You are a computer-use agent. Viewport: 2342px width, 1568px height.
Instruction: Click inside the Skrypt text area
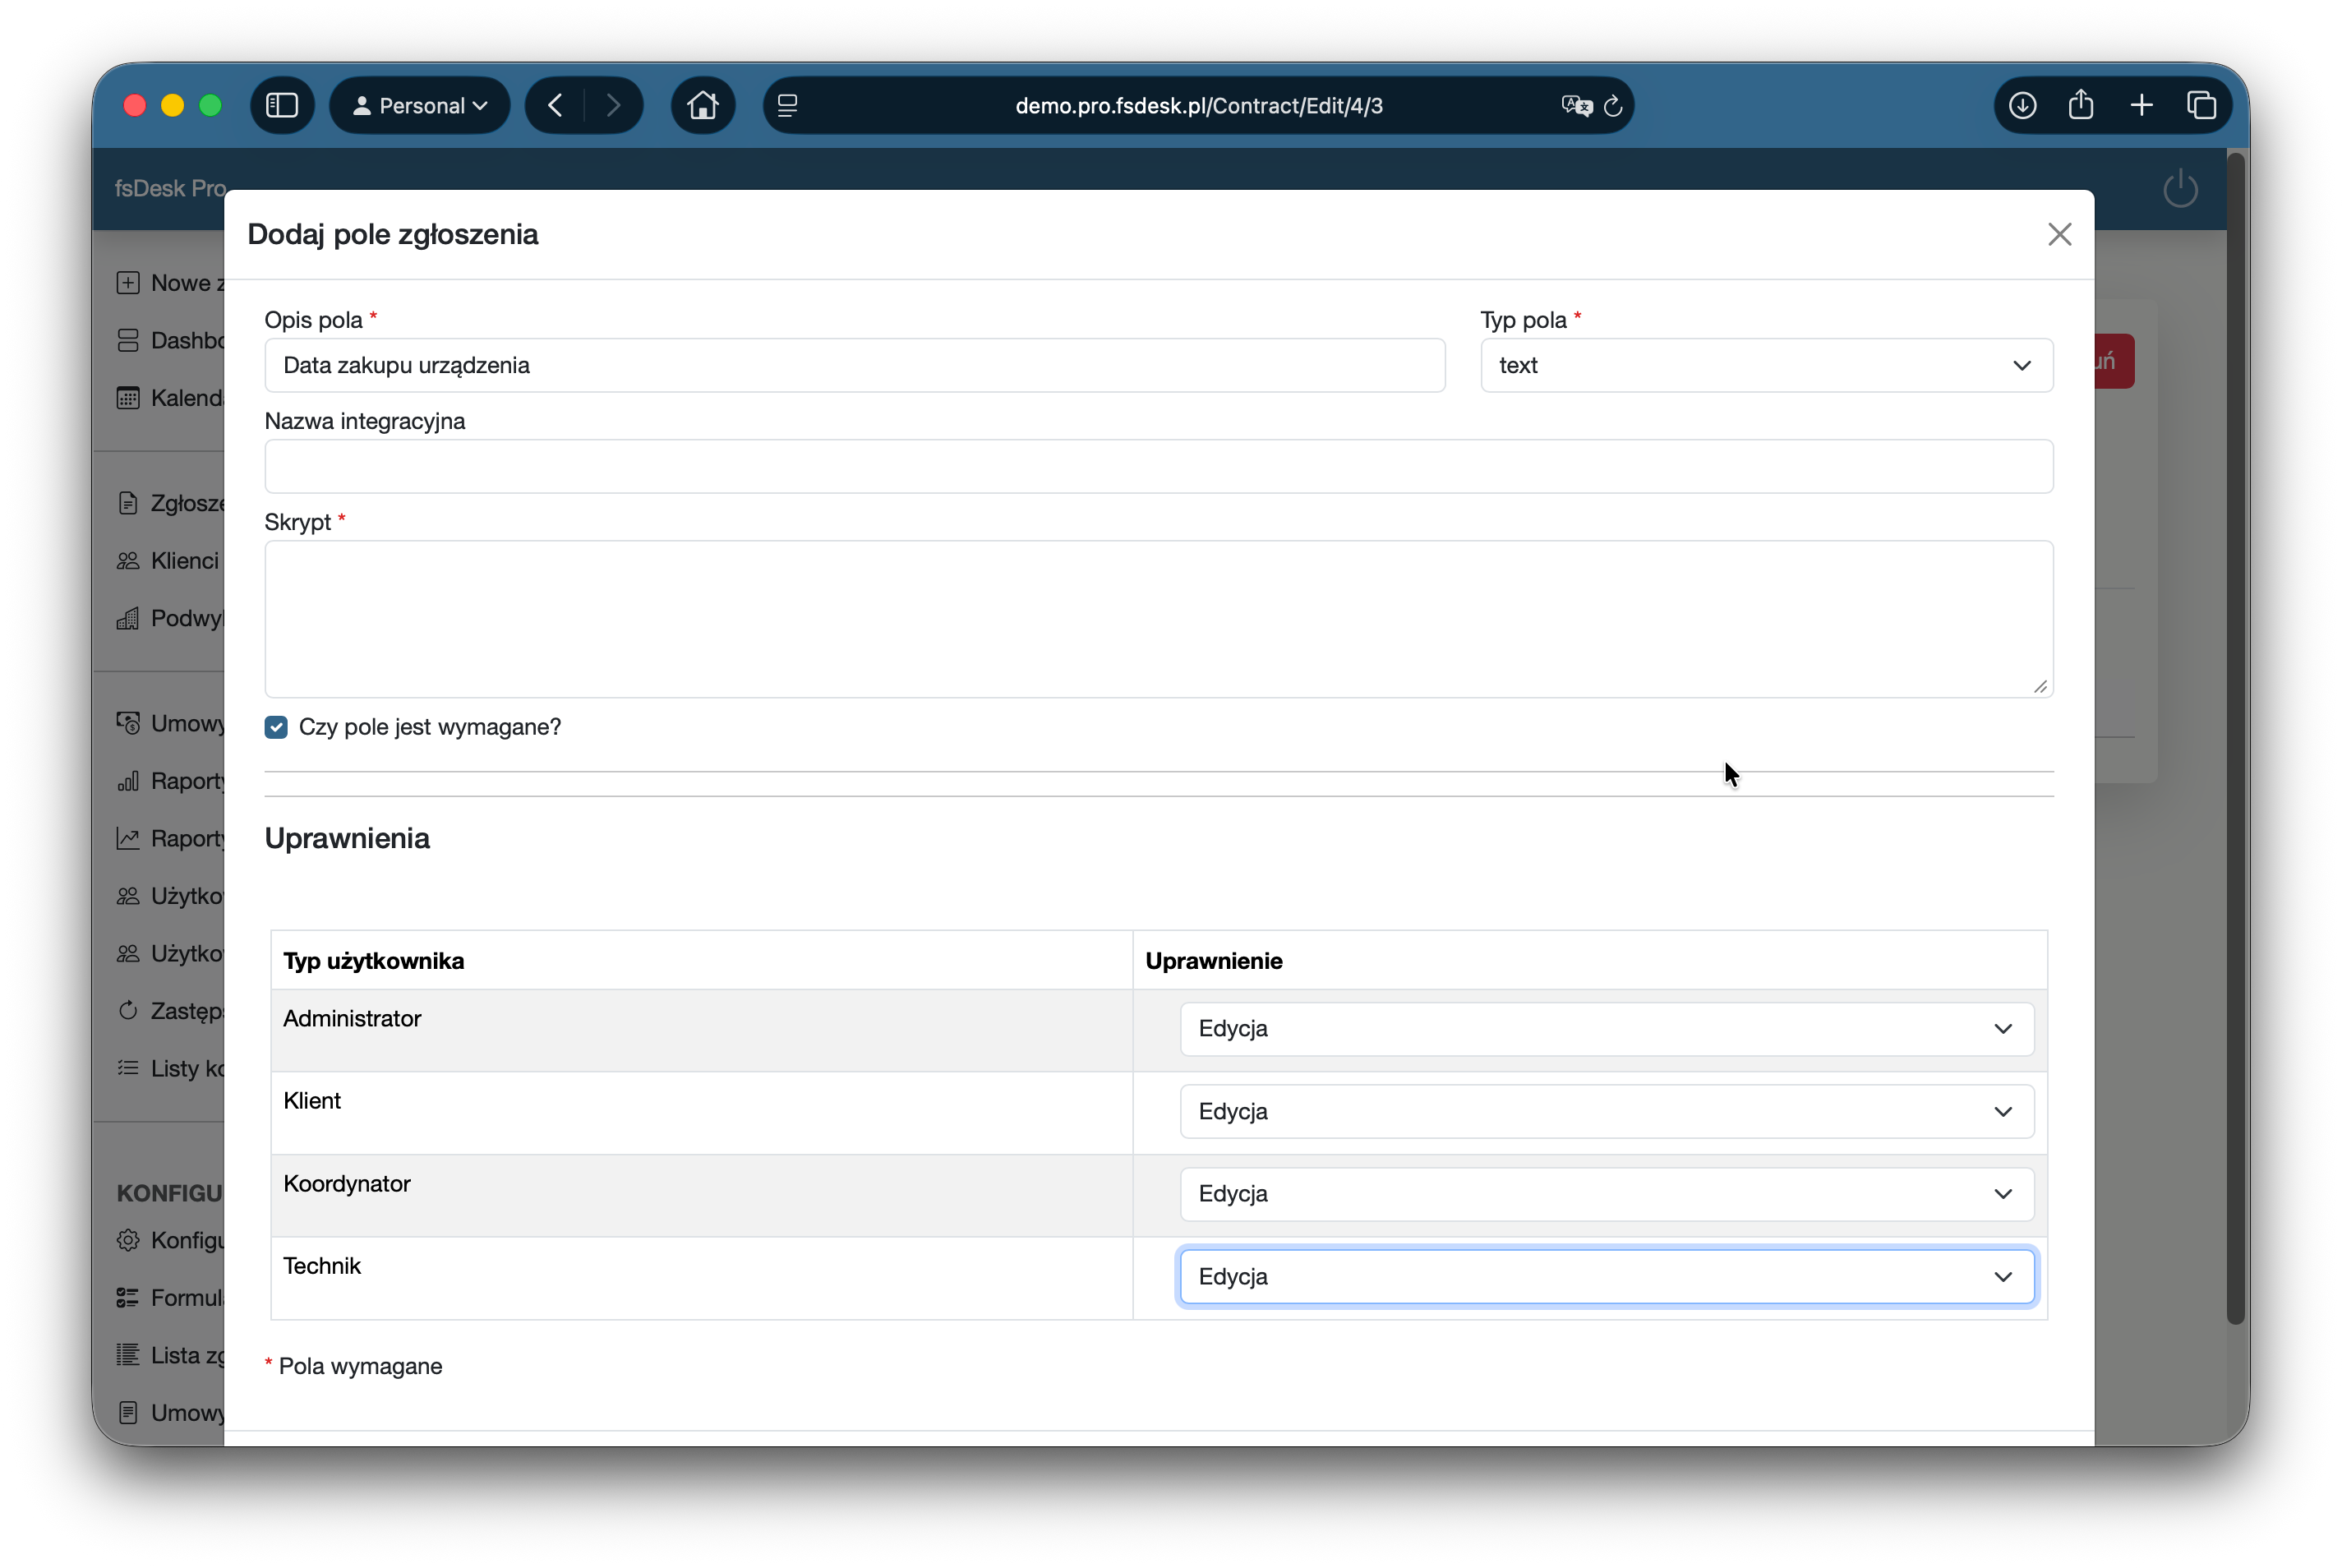pyautogui.click(x=1158, y=618)
